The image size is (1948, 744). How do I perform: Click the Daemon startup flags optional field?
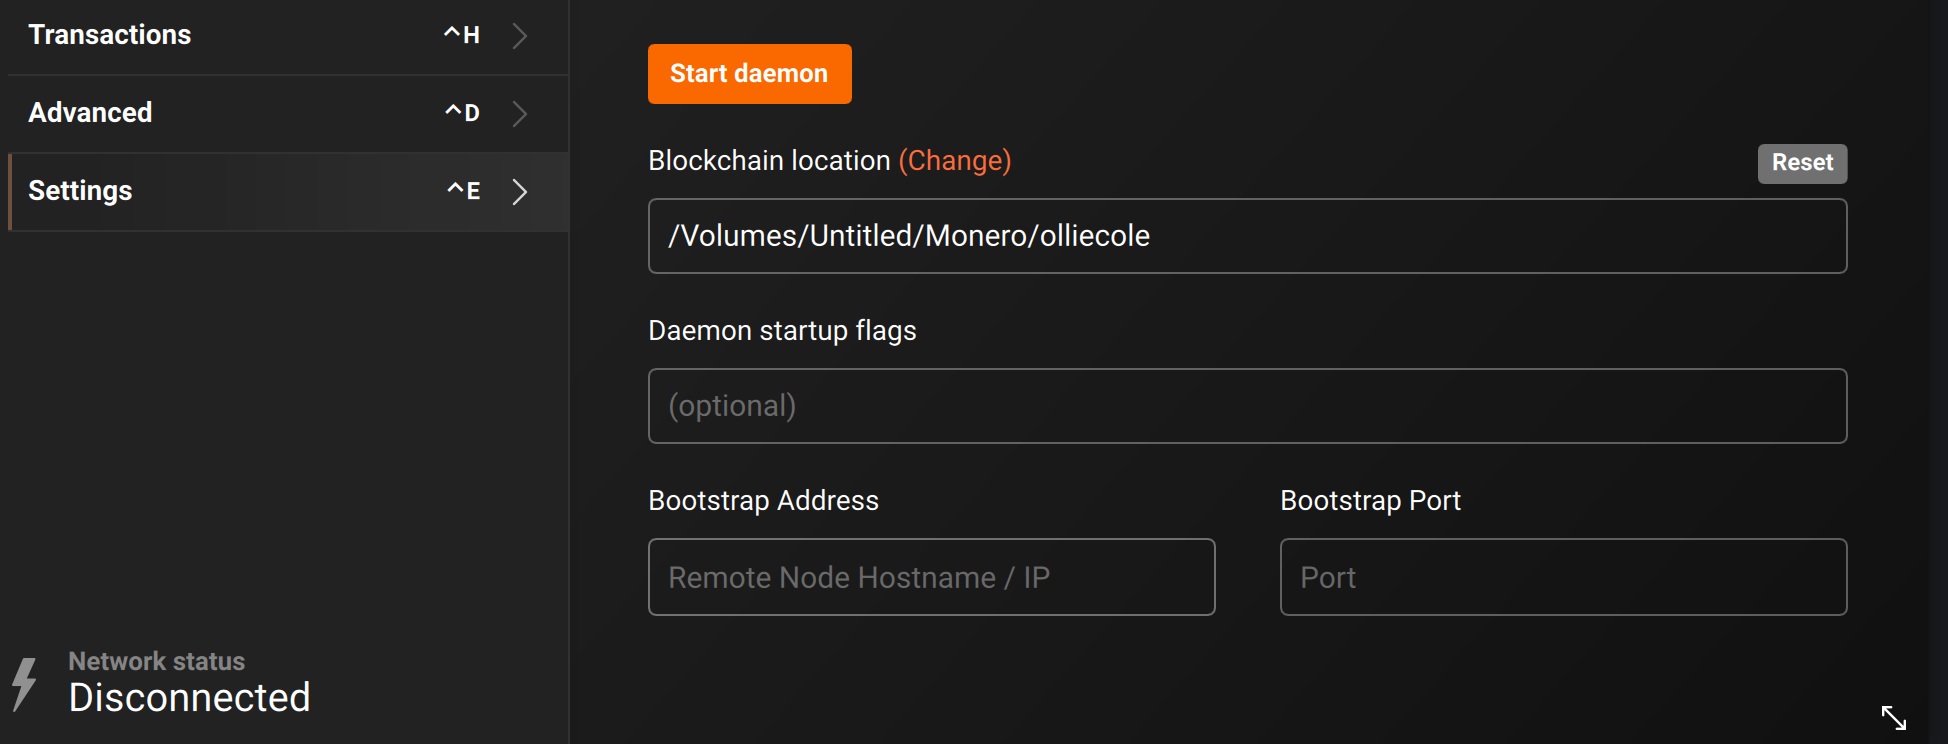click(x=1247, y=406)
